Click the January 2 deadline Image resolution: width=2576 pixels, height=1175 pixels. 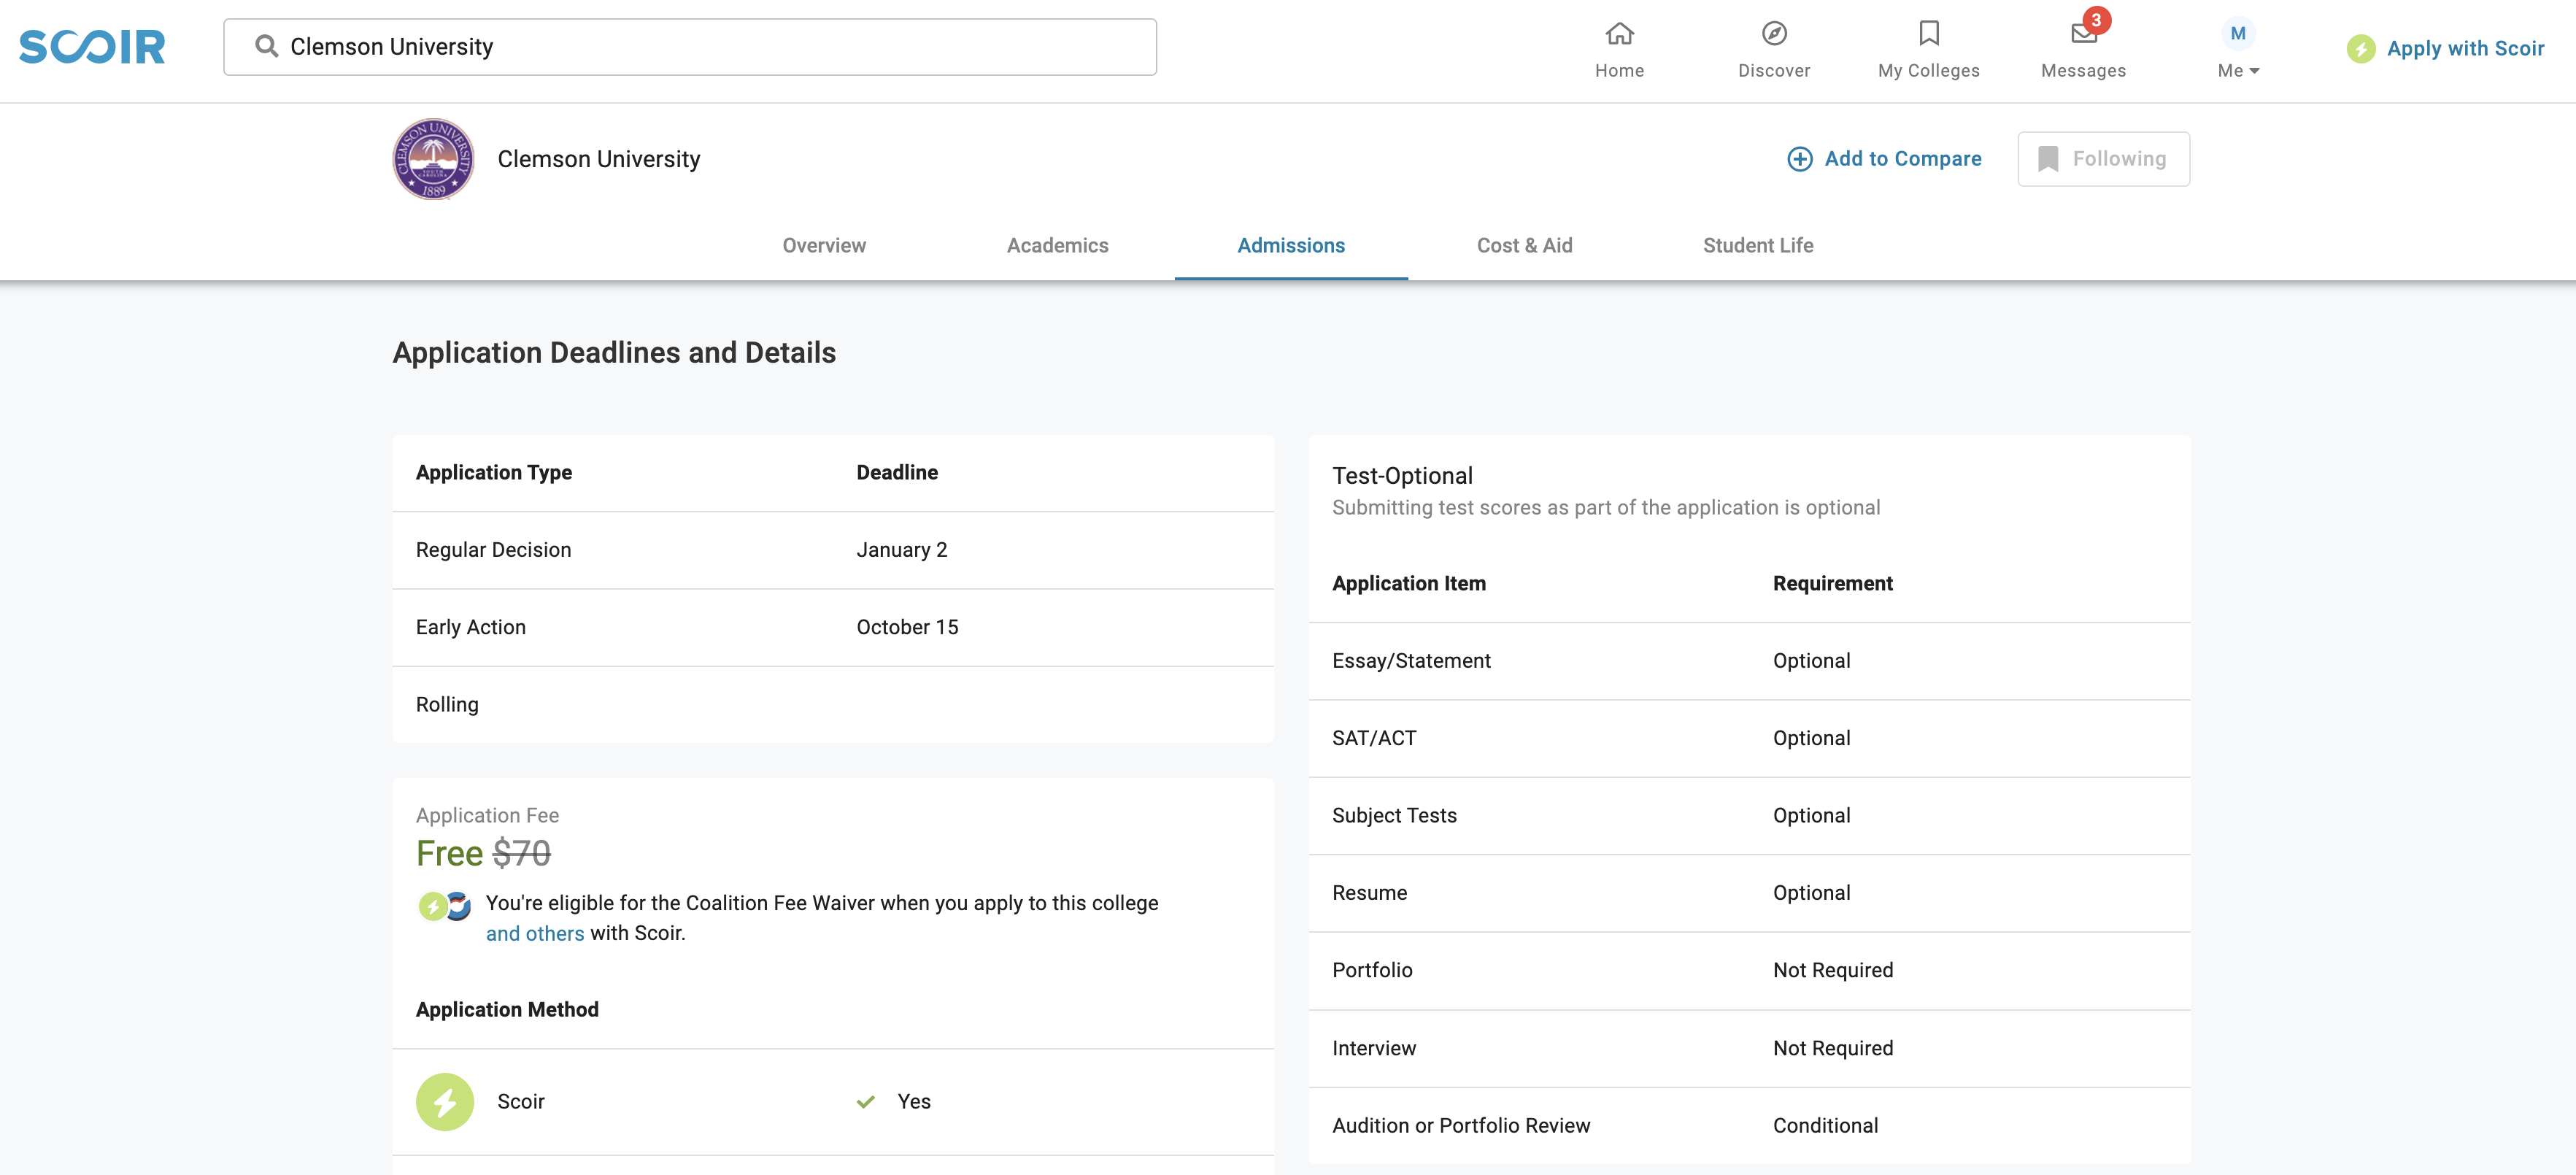901,550
